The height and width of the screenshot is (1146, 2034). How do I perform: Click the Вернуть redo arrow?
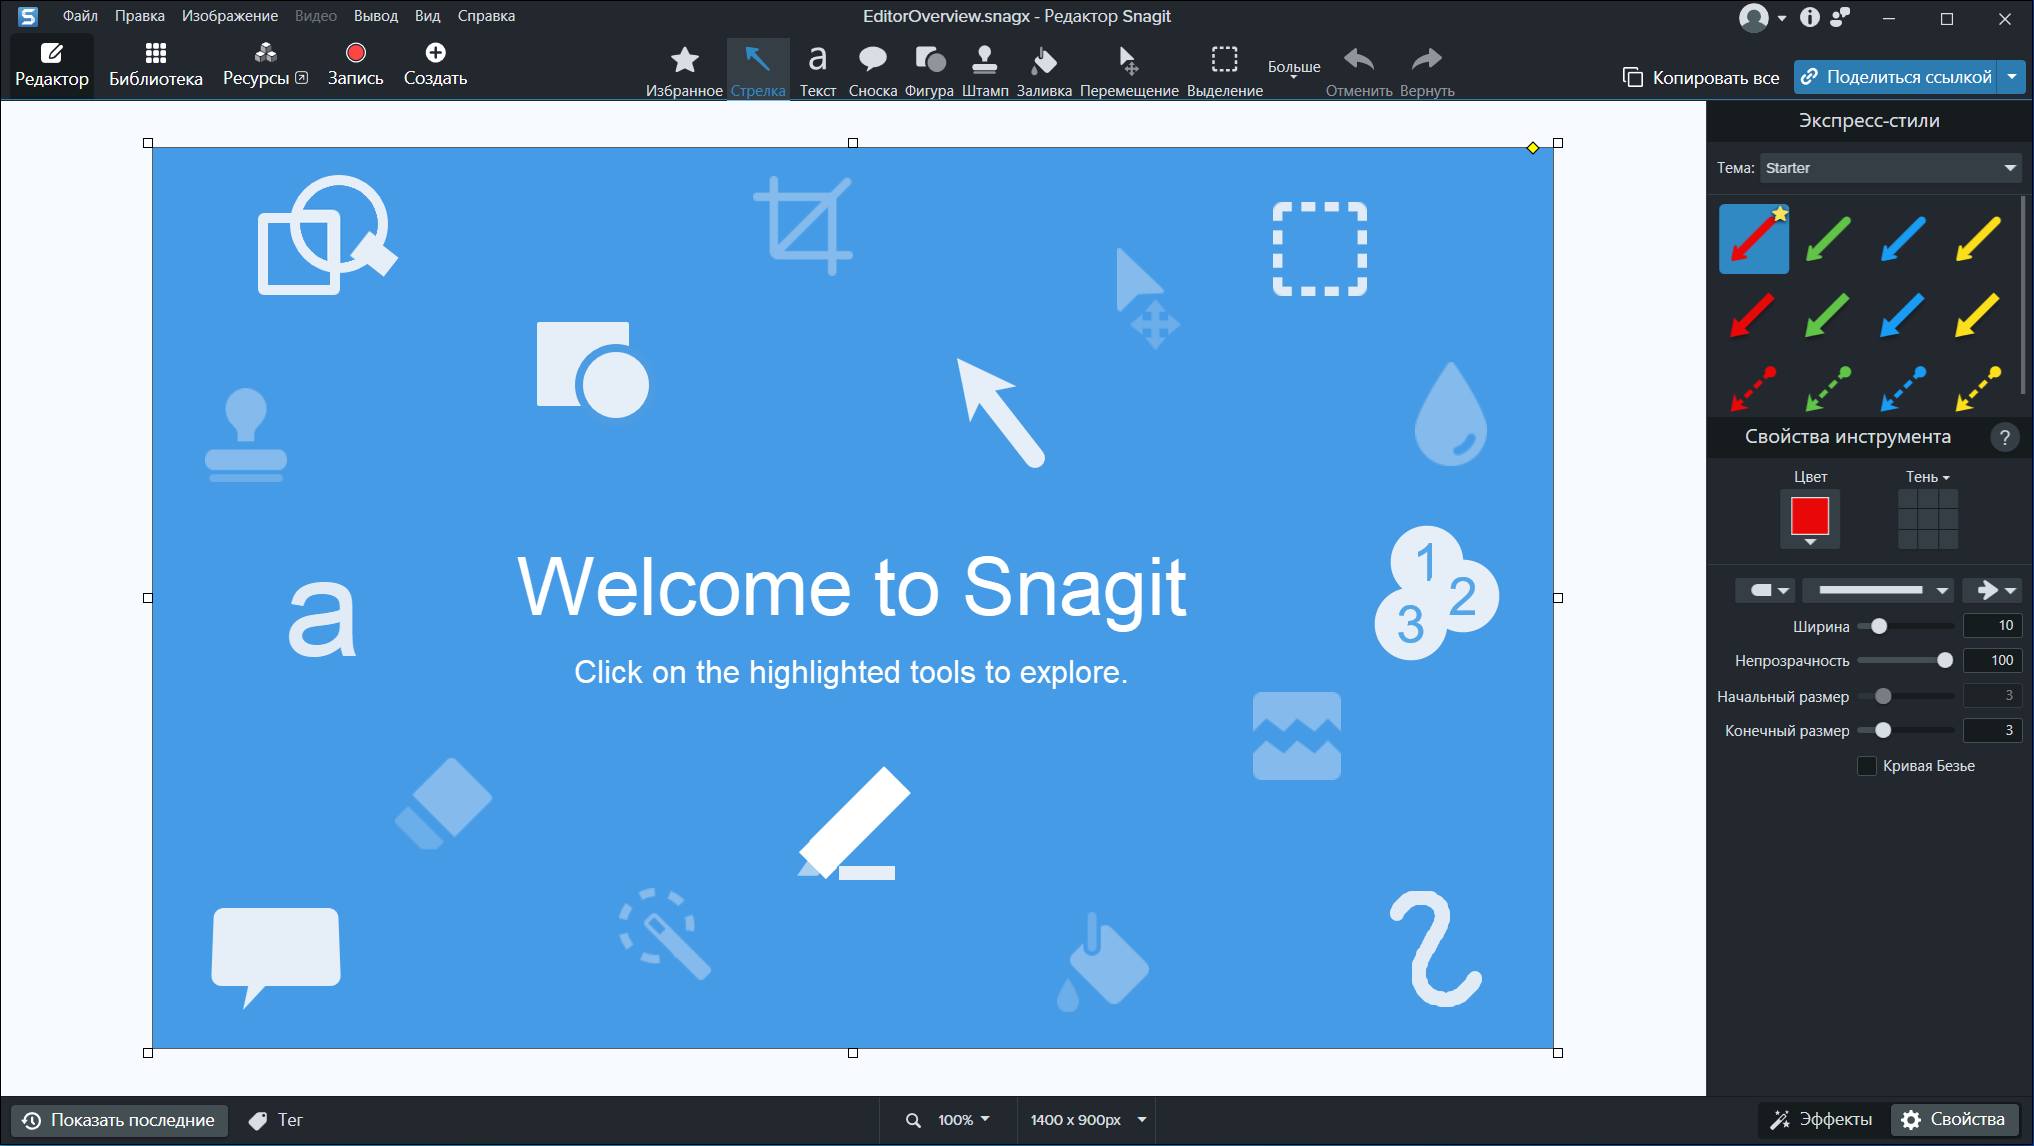click(1427, 70)
